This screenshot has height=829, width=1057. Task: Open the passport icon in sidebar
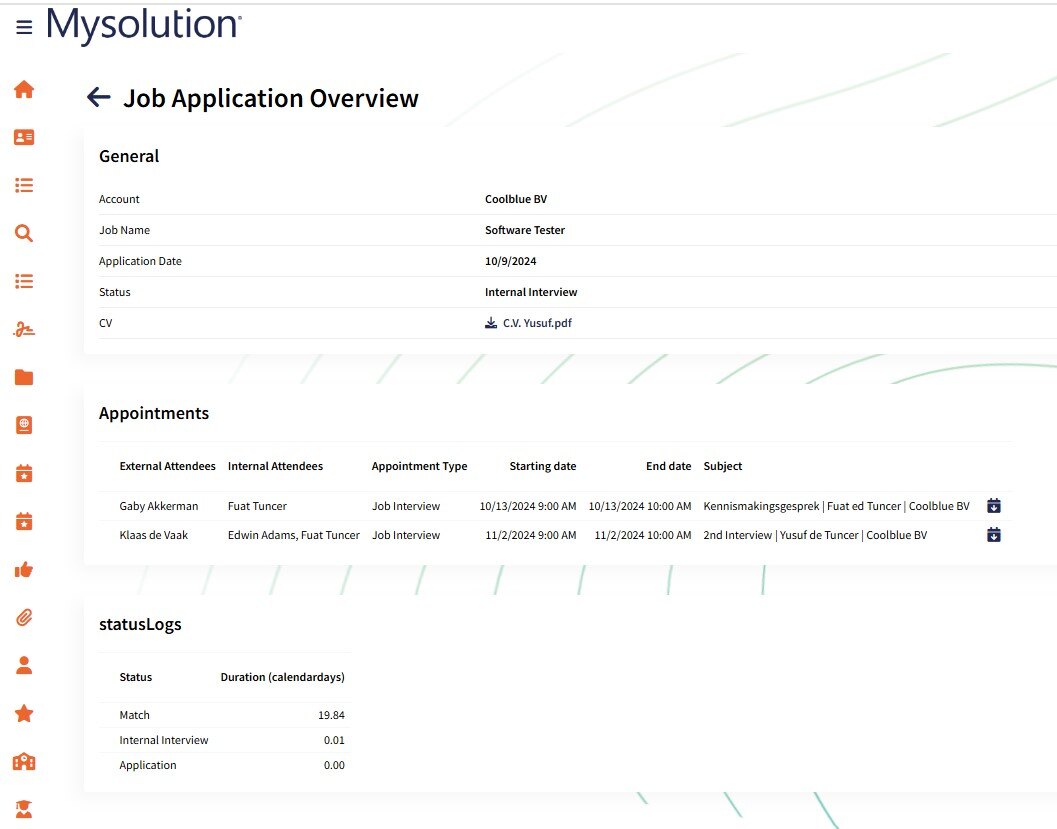(24, 425)
